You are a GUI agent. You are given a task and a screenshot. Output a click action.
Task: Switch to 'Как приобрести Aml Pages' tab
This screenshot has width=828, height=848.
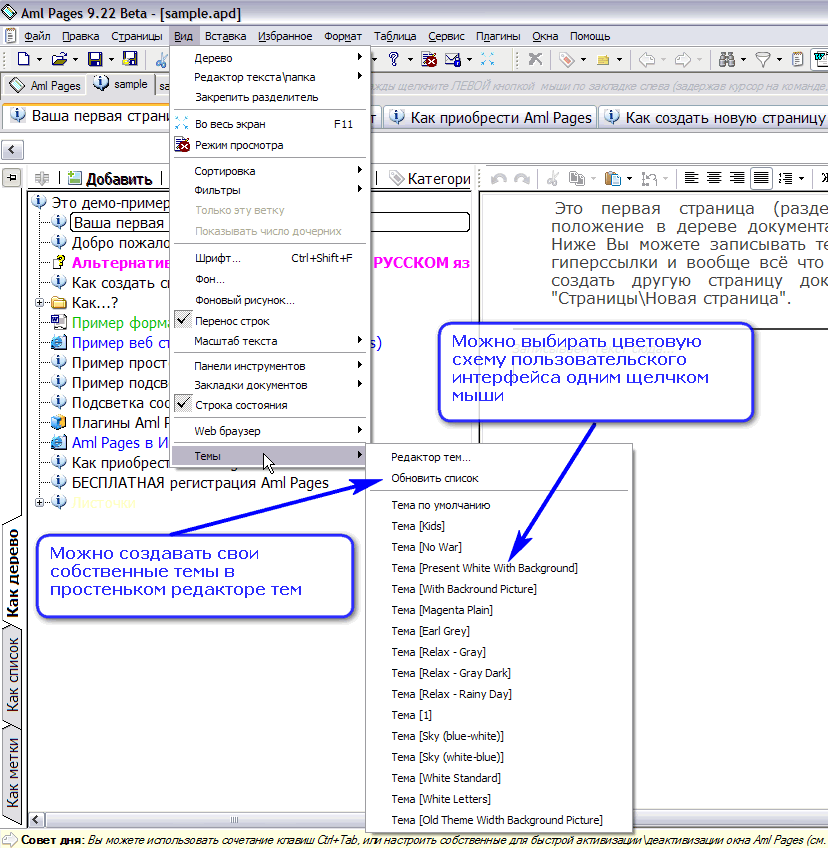[x=492, y=117]
